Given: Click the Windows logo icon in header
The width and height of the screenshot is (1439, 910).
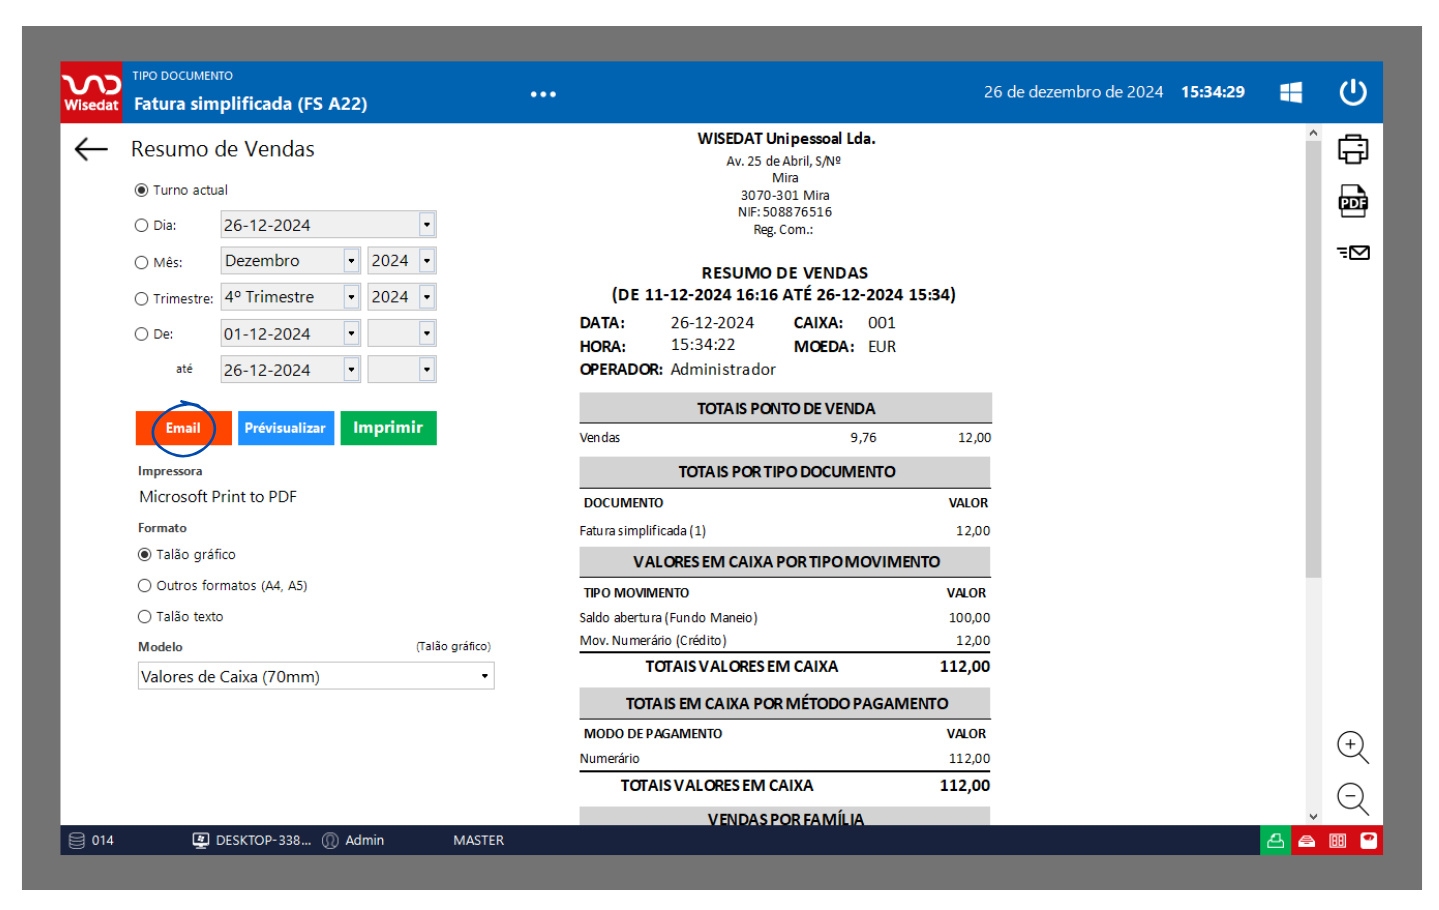Looking at the screenshot, I should coord(1291,92).
